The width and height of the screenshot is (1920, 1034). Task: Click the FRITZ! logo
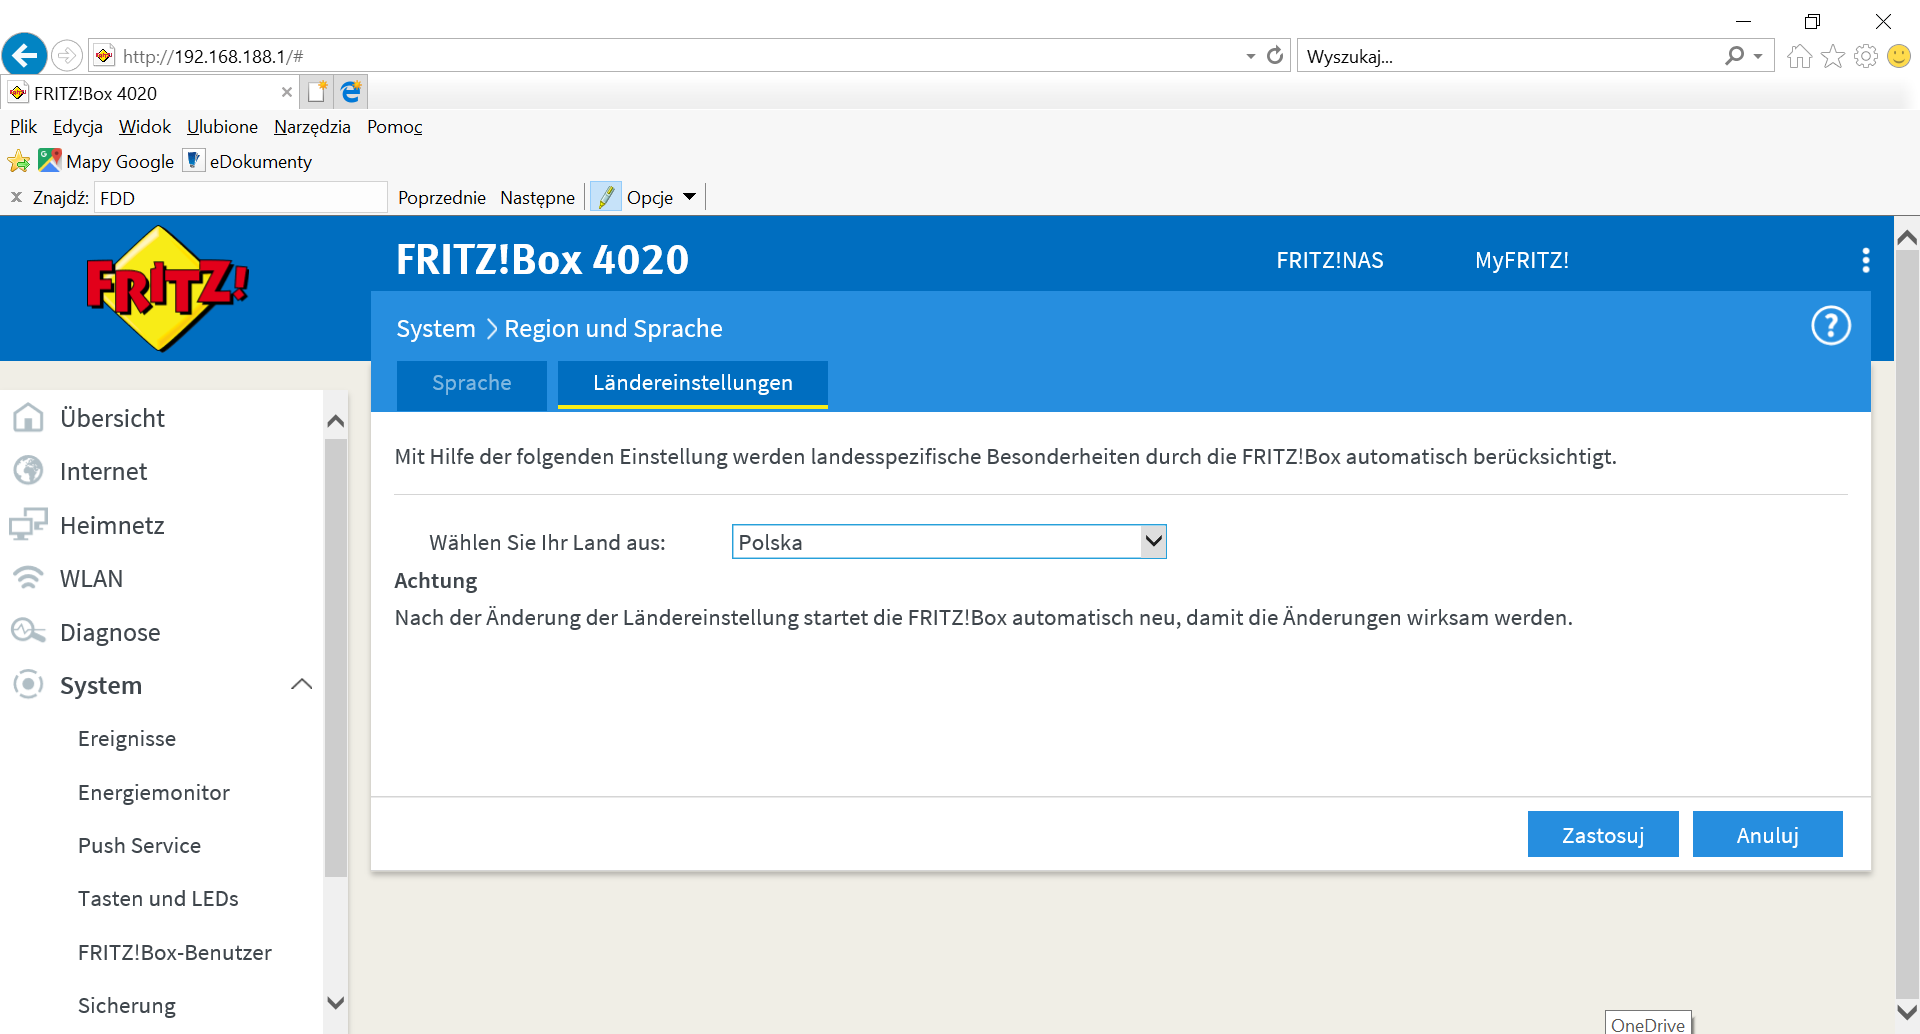point(166,289)
